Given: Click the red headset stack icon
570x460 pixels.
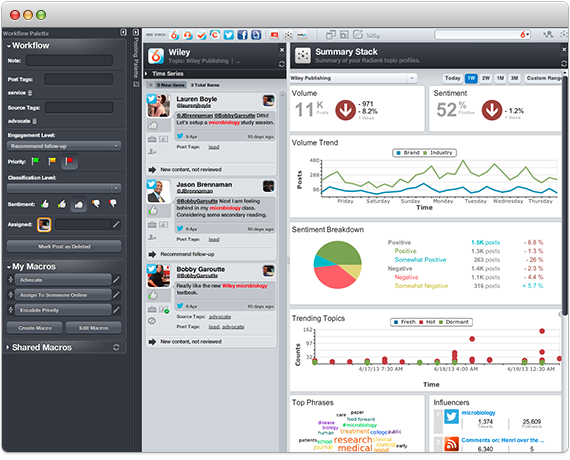Looking at the screenshot, I should click(188, 35).
